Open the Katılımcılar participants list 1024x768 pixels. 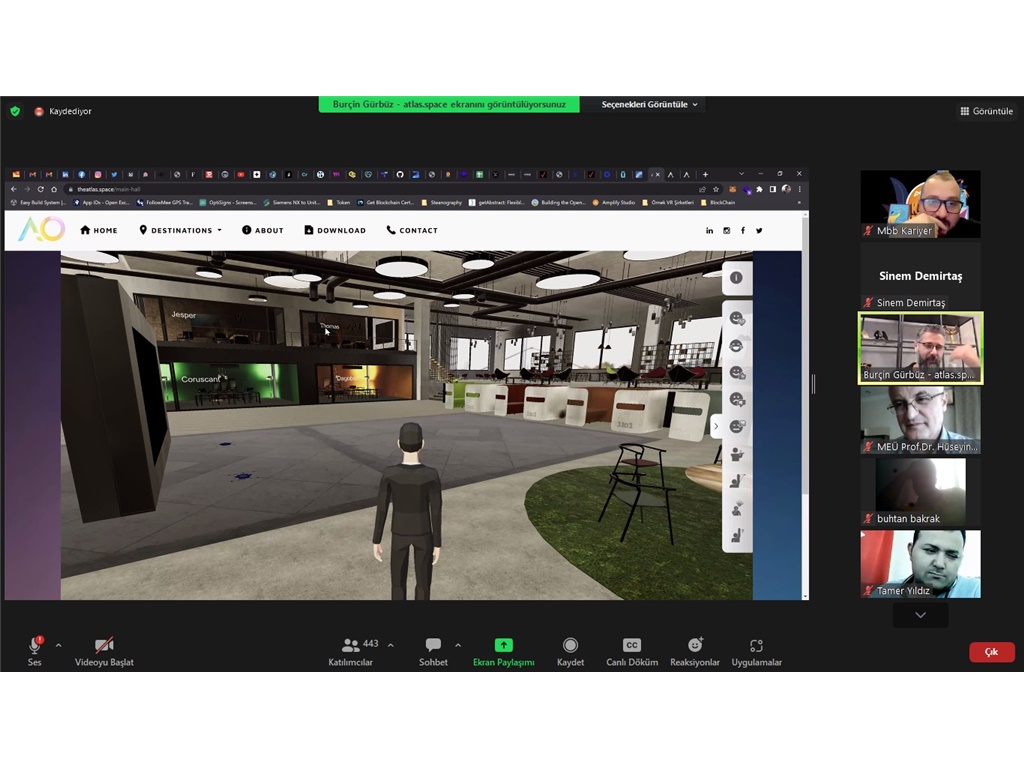pos(353,652)
